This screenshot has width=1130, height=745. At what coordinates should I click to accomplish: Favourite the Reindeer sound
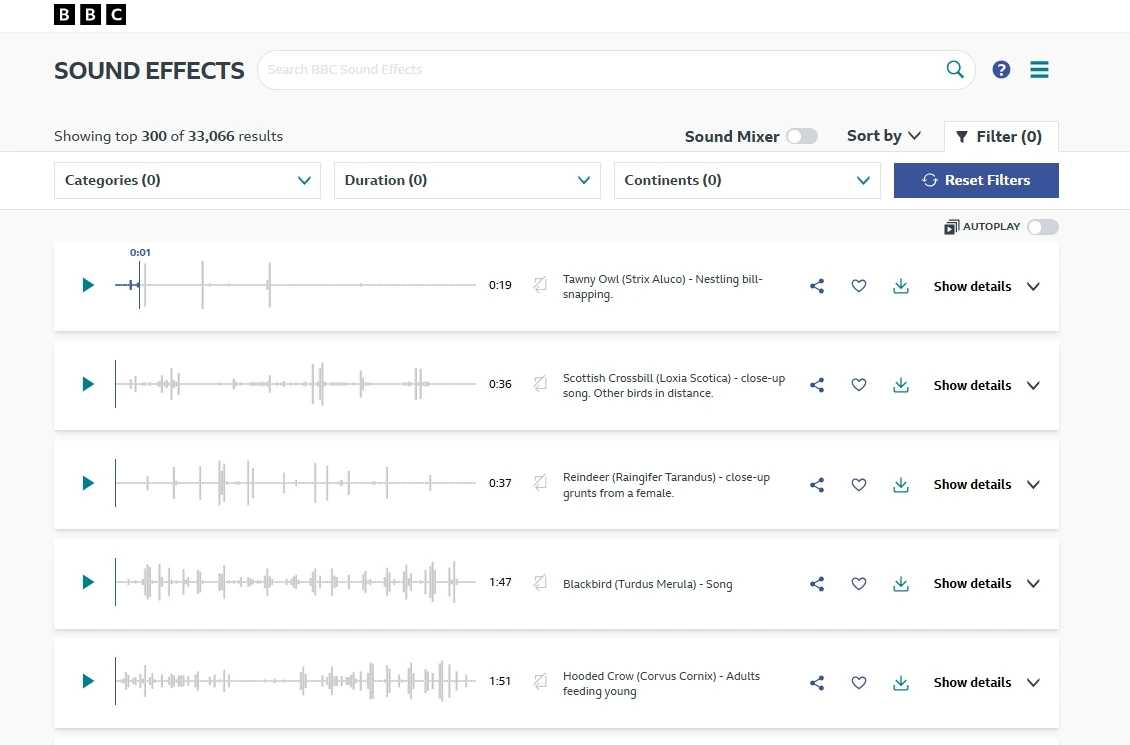pyautogui.click(x=858, y=484)
